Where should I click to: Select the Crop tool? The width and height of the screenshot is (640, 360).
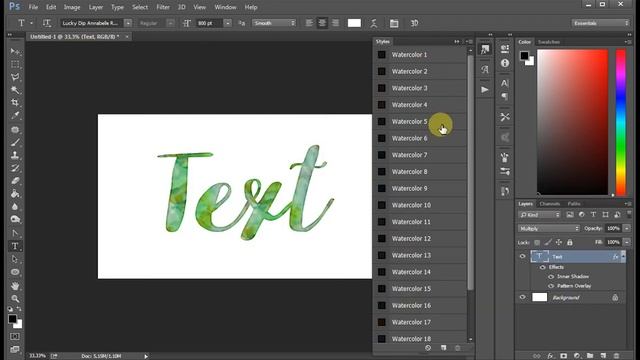click(15, 102)
